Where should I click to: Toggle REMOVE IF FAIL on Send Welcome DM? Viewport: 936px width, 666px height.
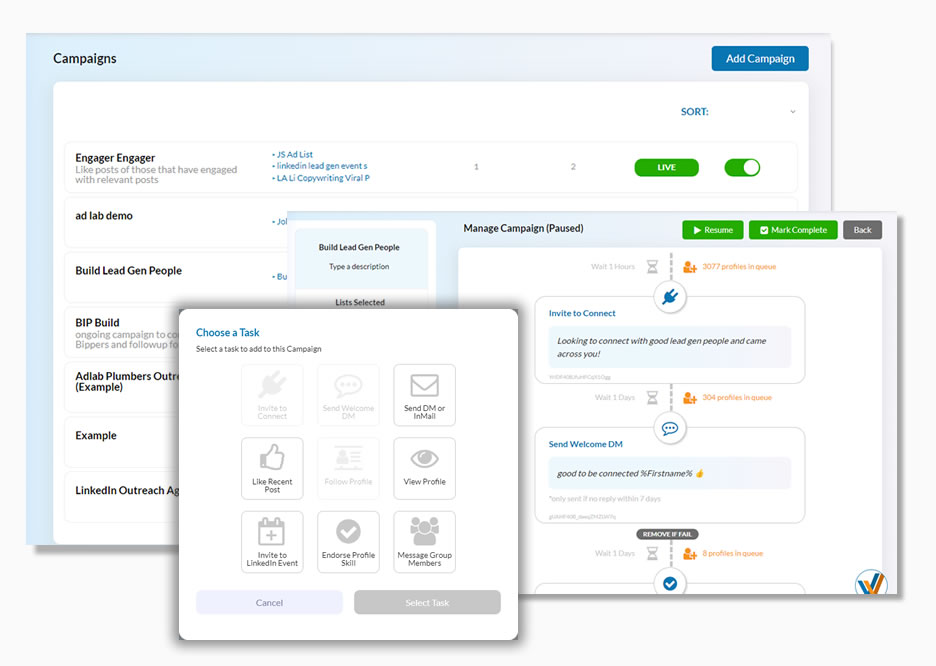coord(666,533)
